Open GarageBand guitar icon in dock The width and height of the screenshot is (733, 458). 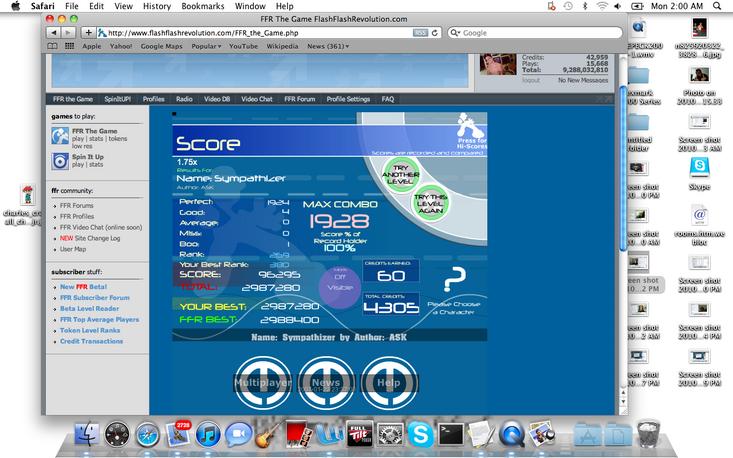pos(268,434)
